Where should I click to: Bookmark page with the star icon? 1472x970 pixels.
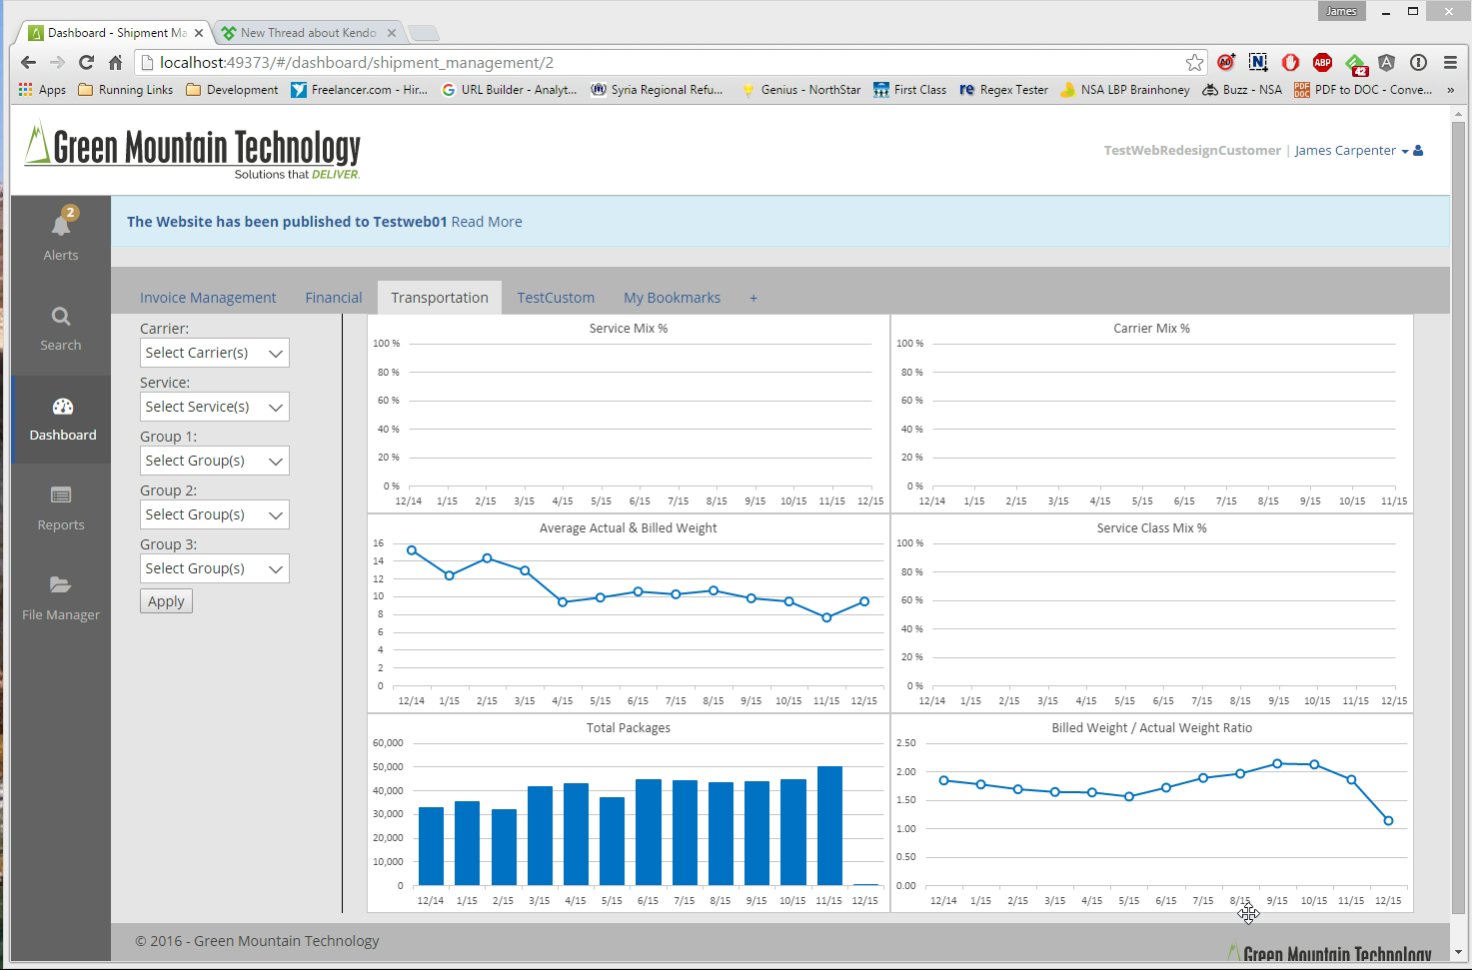[1194, 62]
